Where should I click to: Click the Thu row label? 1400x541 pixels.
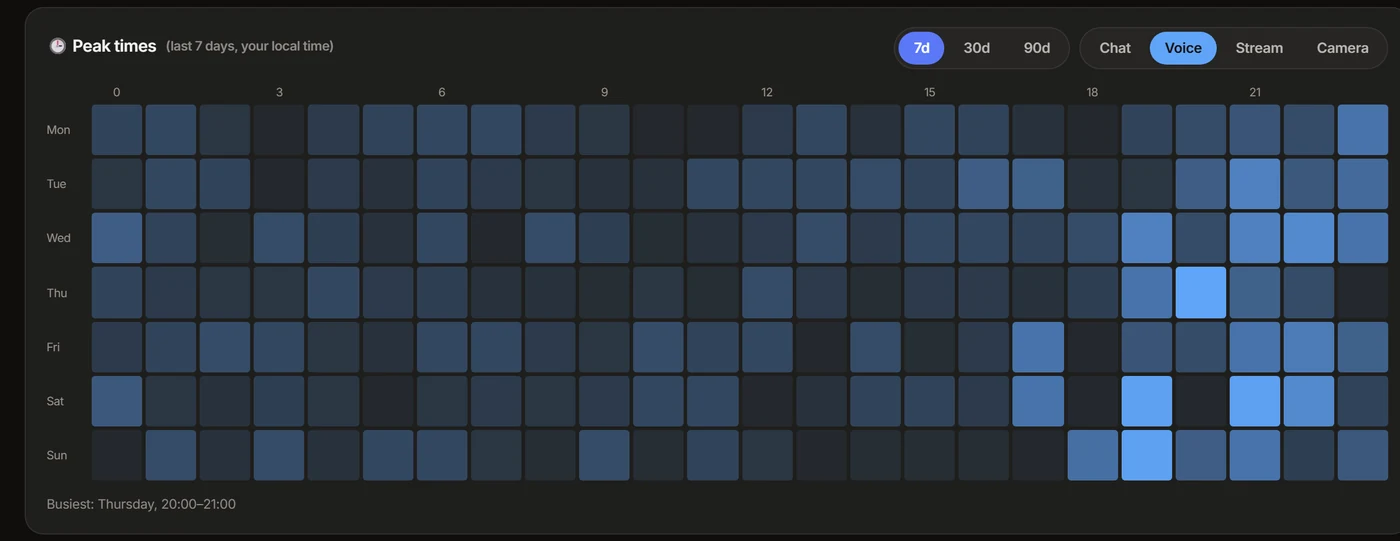pos(57,293)
